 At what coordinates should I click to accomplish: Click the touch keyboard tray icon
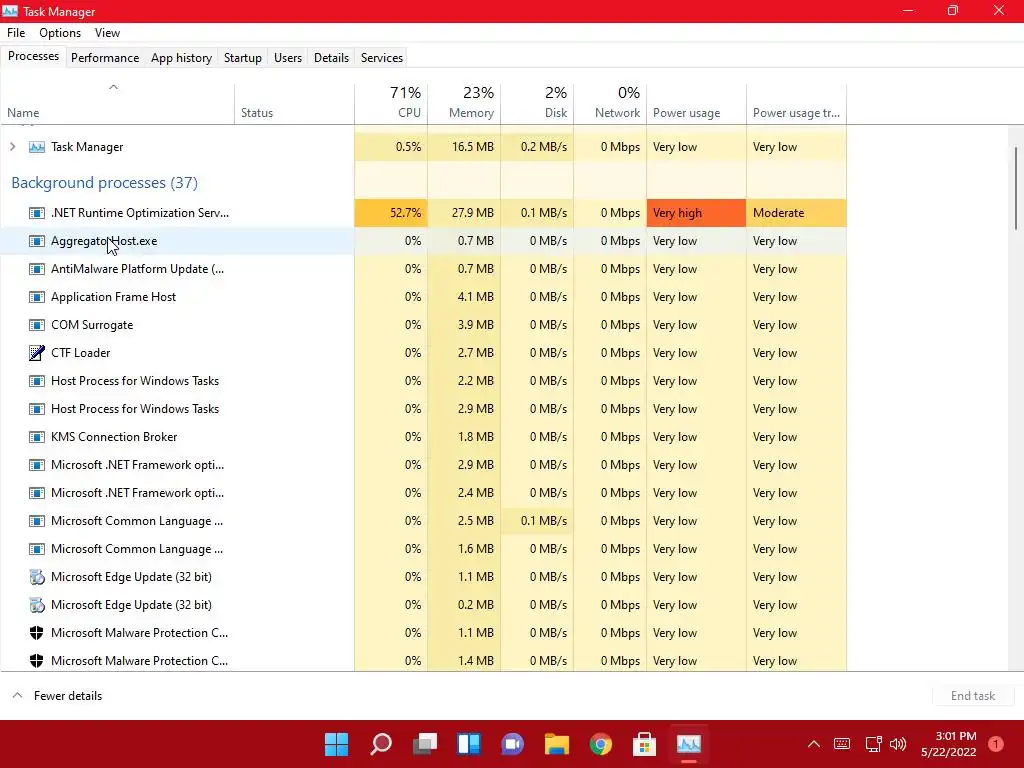pyautogui.click(x=842, y=744)
